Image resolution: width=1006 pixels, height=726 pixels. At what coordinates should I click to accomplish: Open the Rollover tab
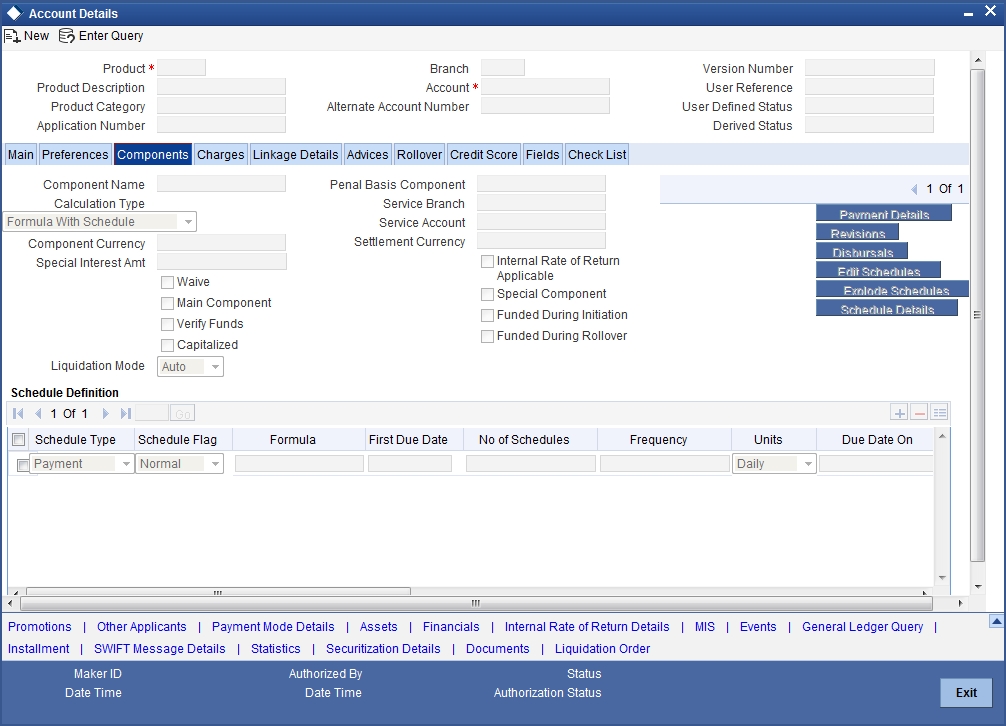tap(420, 155)
